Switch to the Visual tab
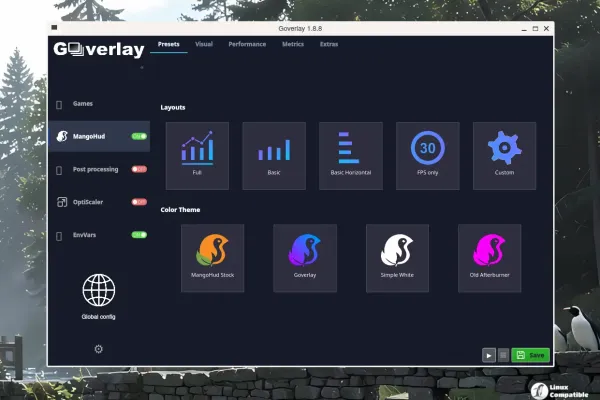Image resolution: width=600 pixels, height=400 pixels. click(204, 44)
